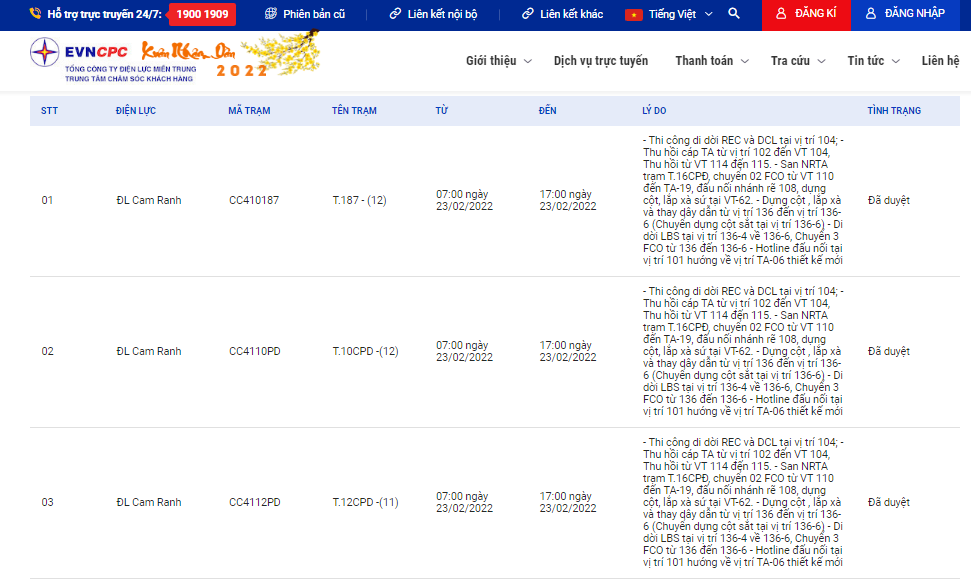Click the Vietnam flag icon
This screenshot has height=581, width=971.
(x=633, y=14)
